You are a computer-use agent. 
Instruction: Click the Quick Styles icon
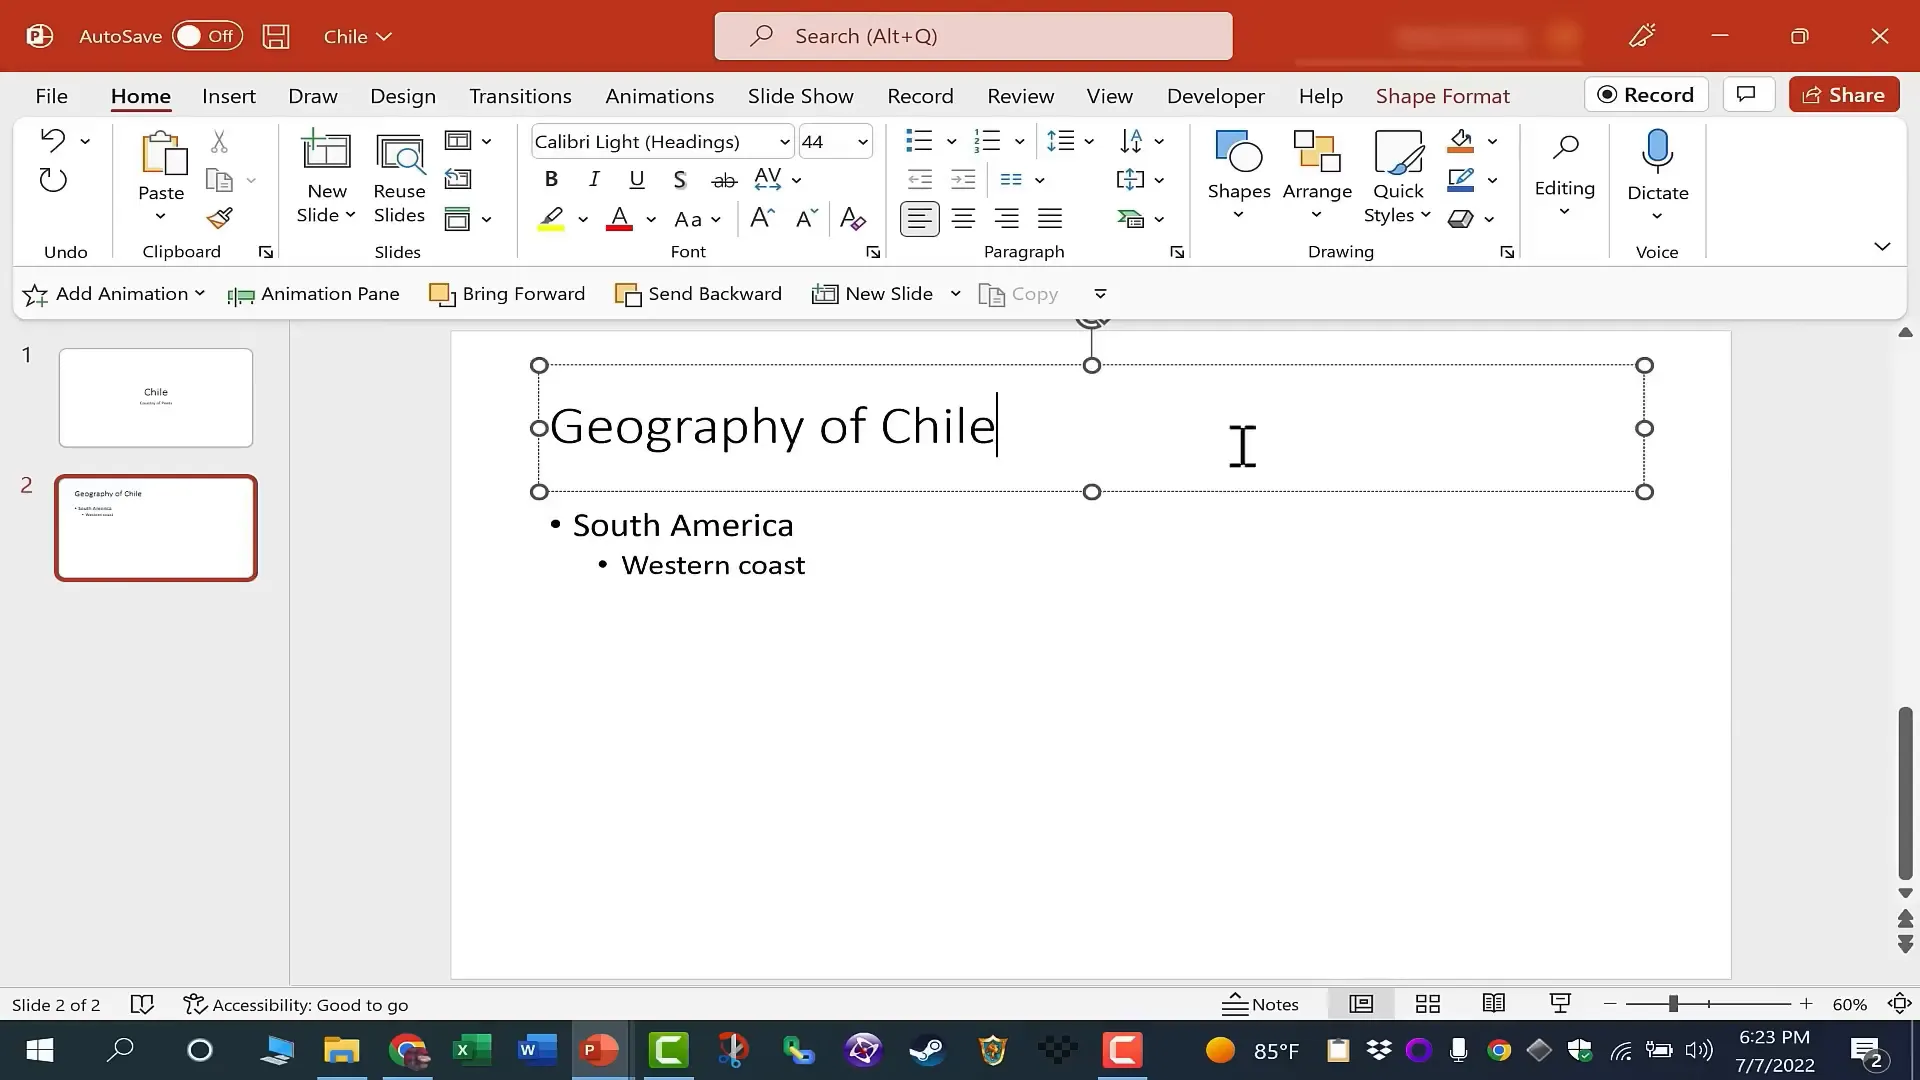tap(1398, 152)
